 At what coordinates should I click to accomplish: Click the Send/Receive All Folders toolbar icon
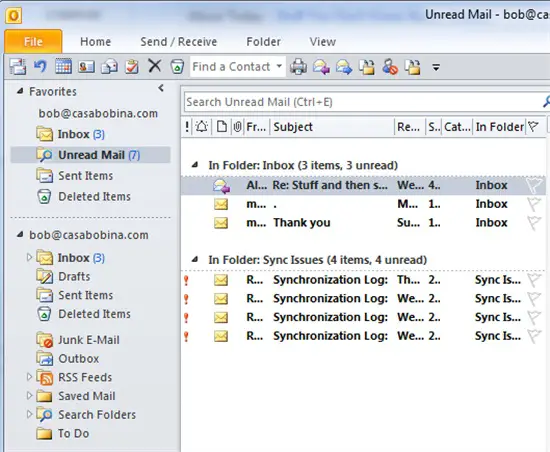point(18,67)
